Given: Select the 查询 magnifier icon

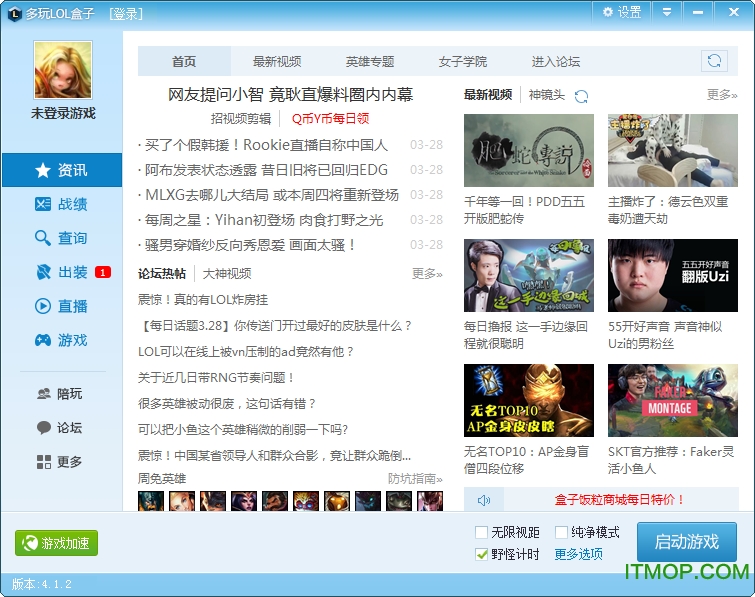Looking at the screenshot, I should (42, 239).
